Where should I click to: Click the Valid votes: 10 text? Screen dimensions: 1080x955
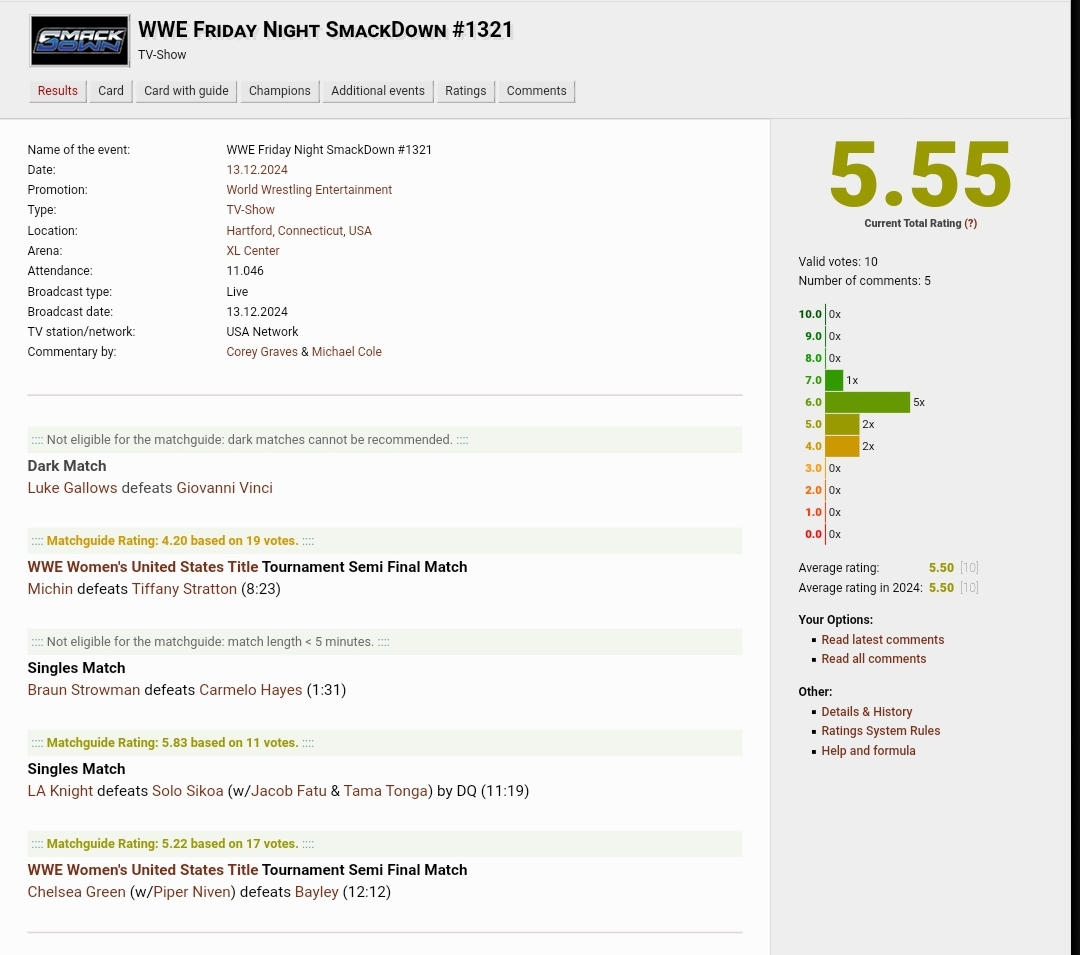838,262
